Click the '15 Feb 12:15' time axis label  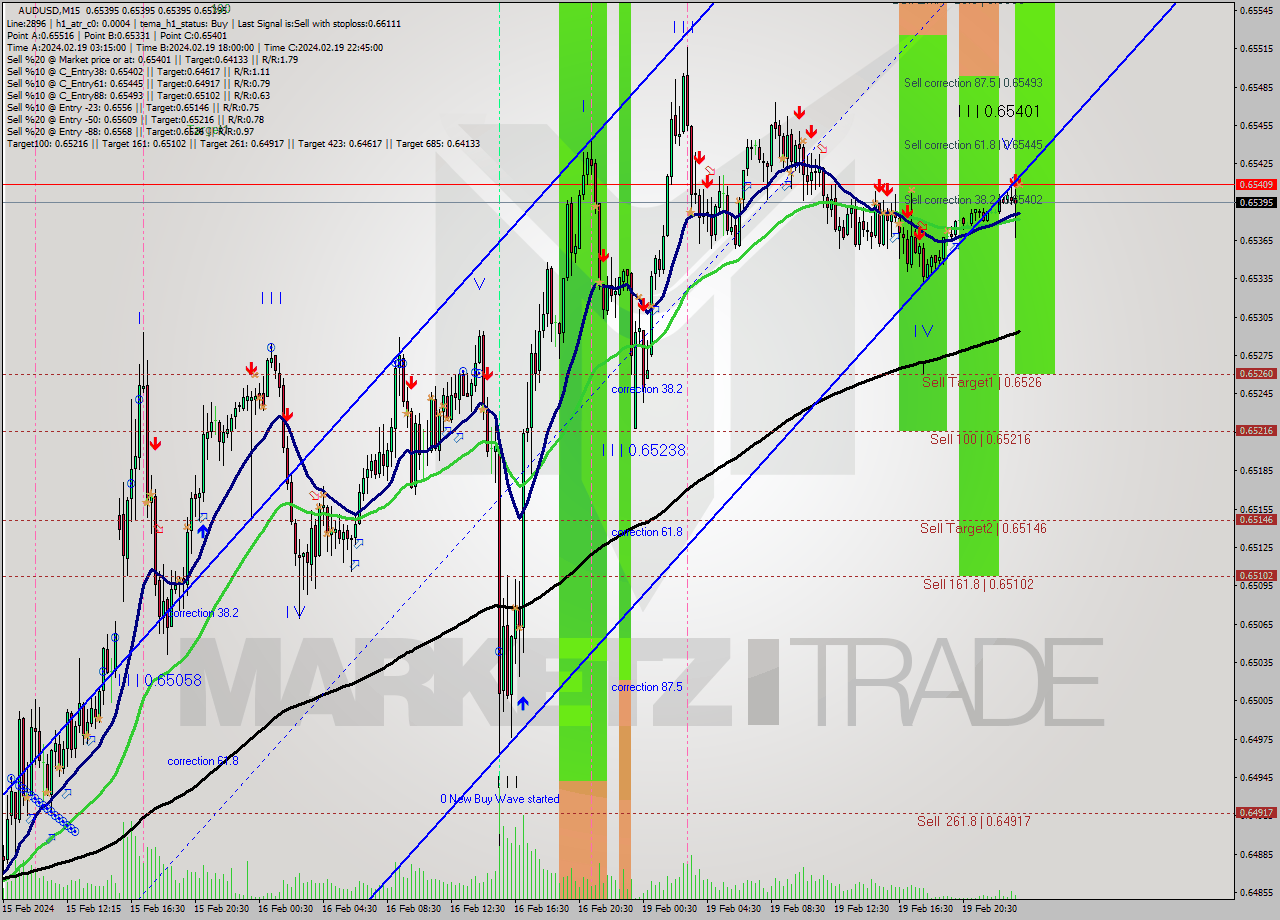tap(93, 909)
